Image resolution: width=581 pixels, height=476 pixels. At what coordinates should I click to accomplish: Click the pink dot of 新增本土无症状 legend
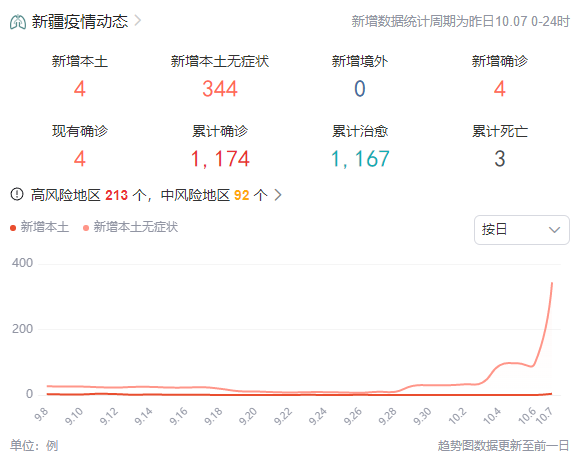[86, 228]
